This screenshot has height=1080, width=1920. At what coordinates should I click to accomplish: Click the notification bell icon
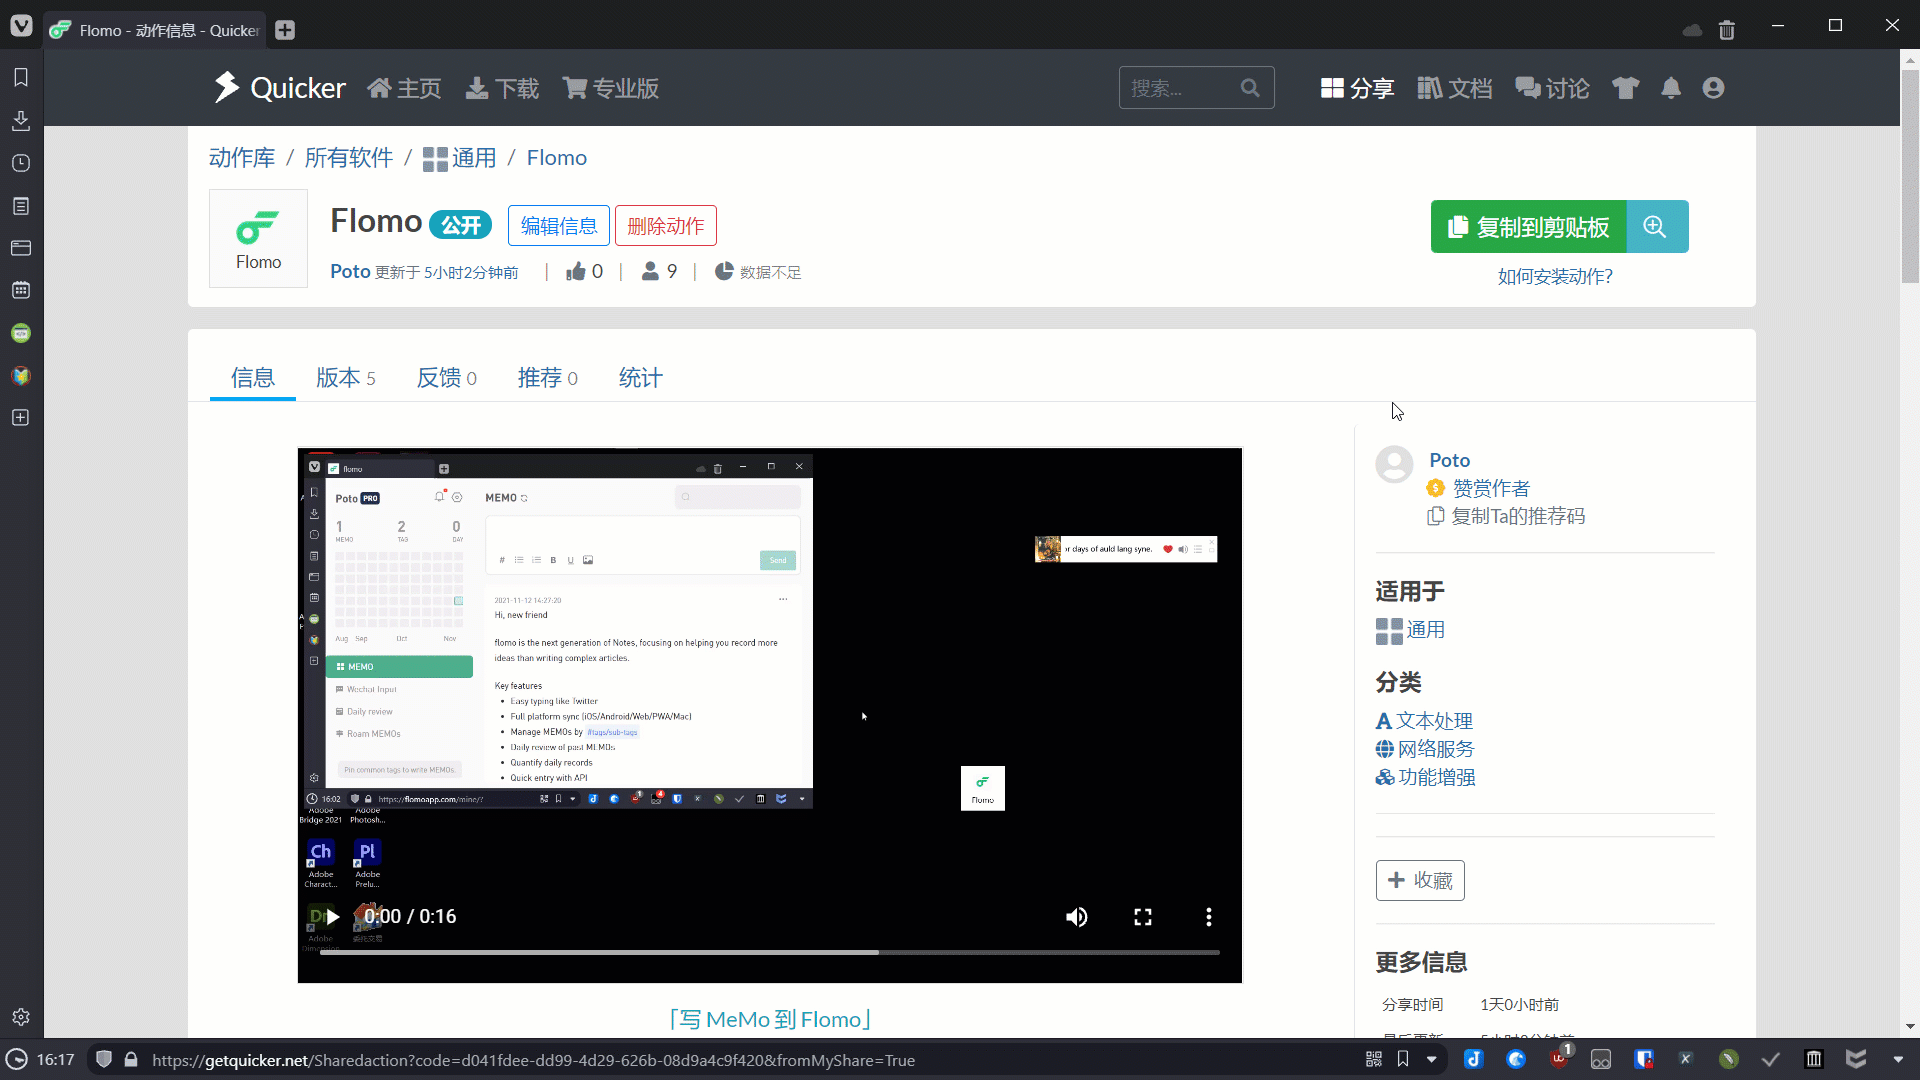(1671, 88)
